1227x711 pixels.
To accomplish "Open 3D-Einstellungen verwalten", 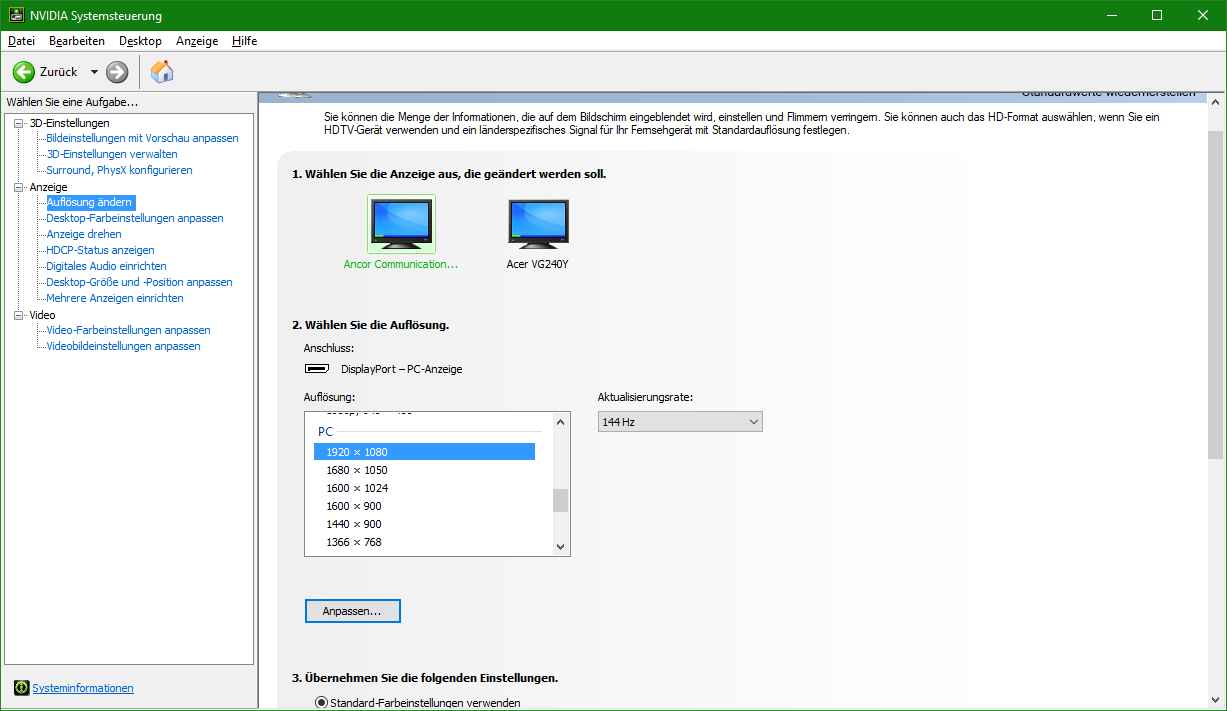I will coord(112,154).
